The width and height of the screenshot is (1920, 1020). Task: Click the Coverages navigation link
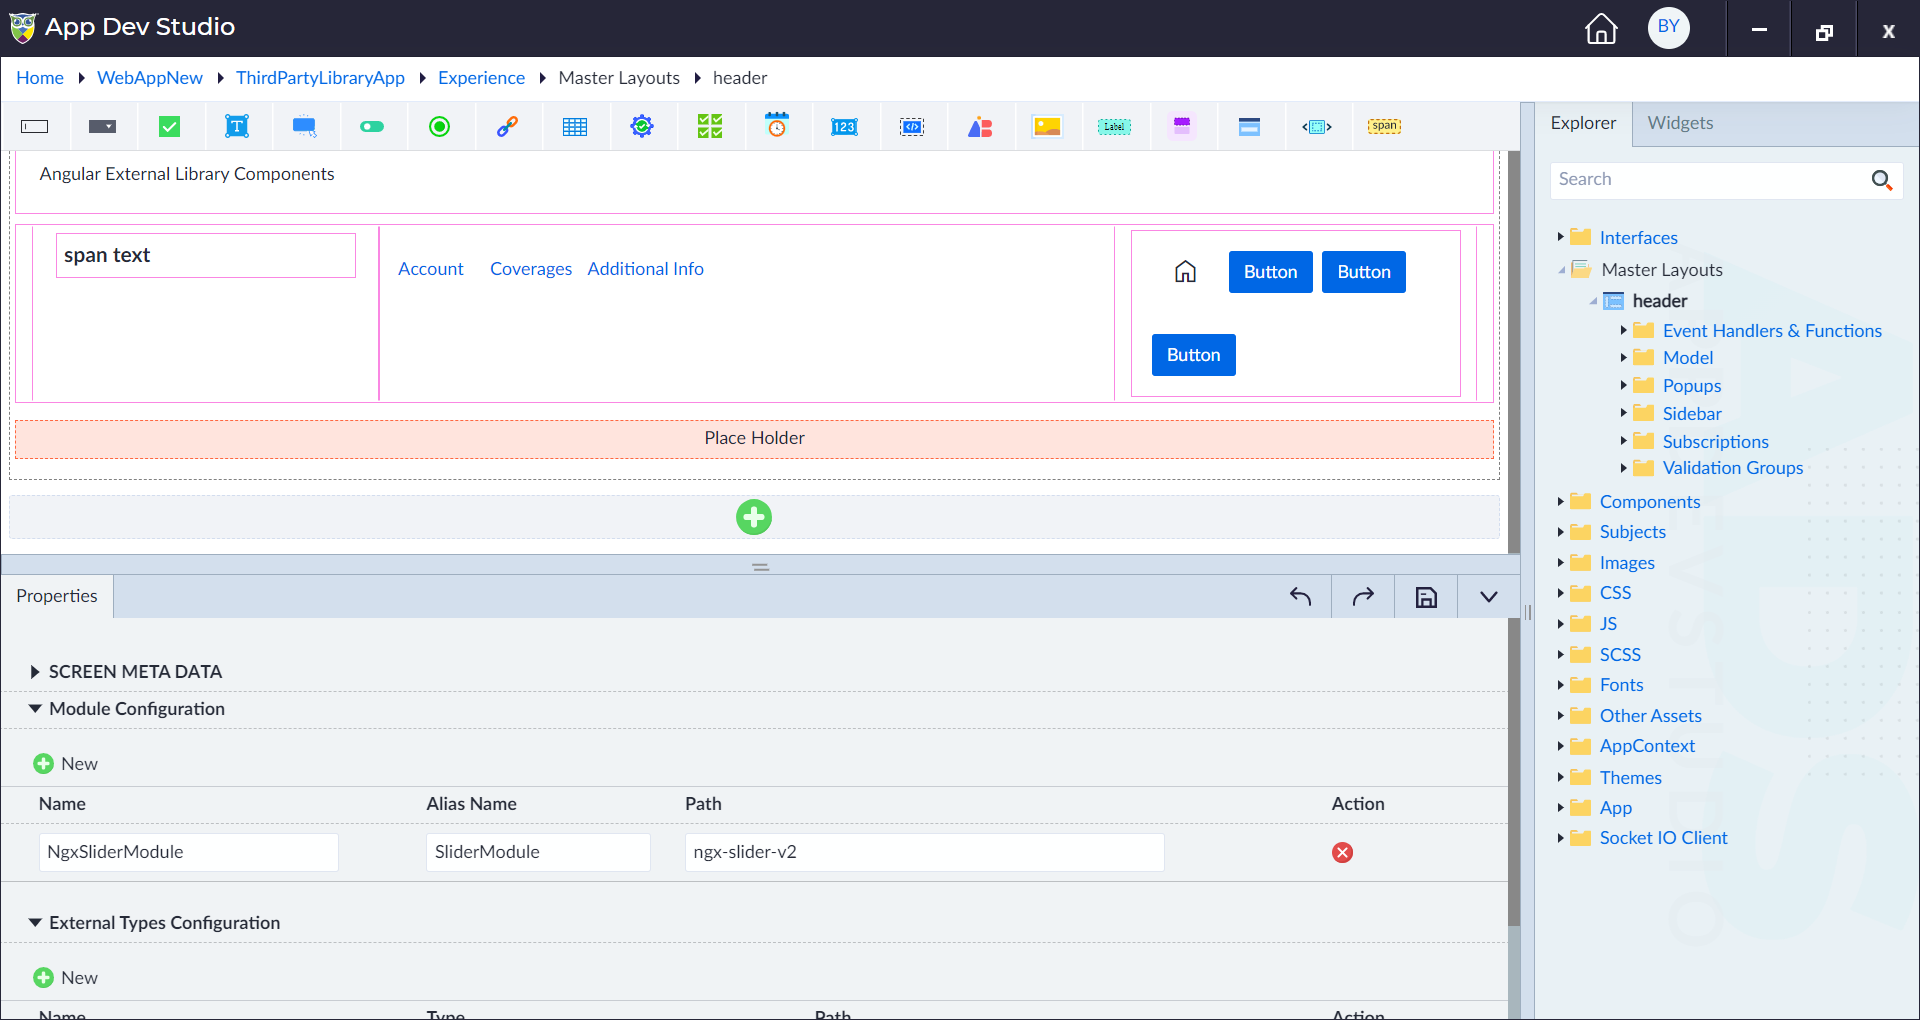point(531,269)
